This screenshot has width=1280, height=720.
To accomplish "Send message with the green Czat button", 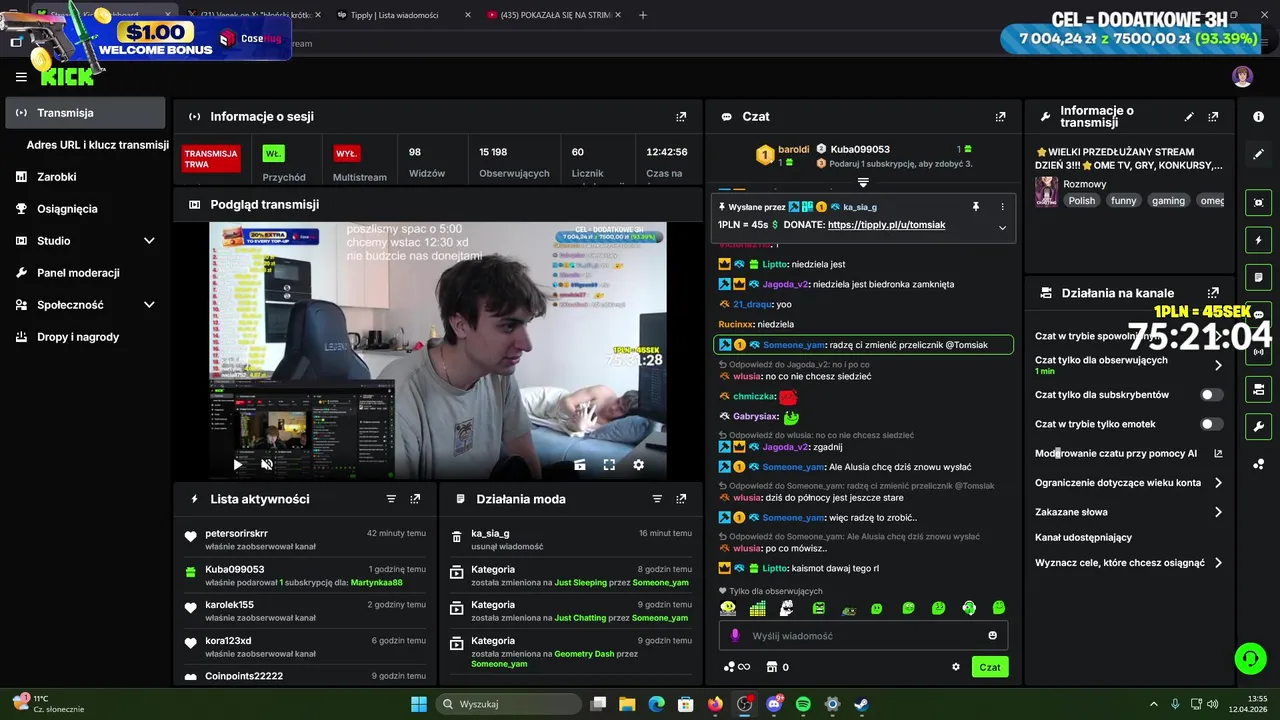I will coord(990,667).
